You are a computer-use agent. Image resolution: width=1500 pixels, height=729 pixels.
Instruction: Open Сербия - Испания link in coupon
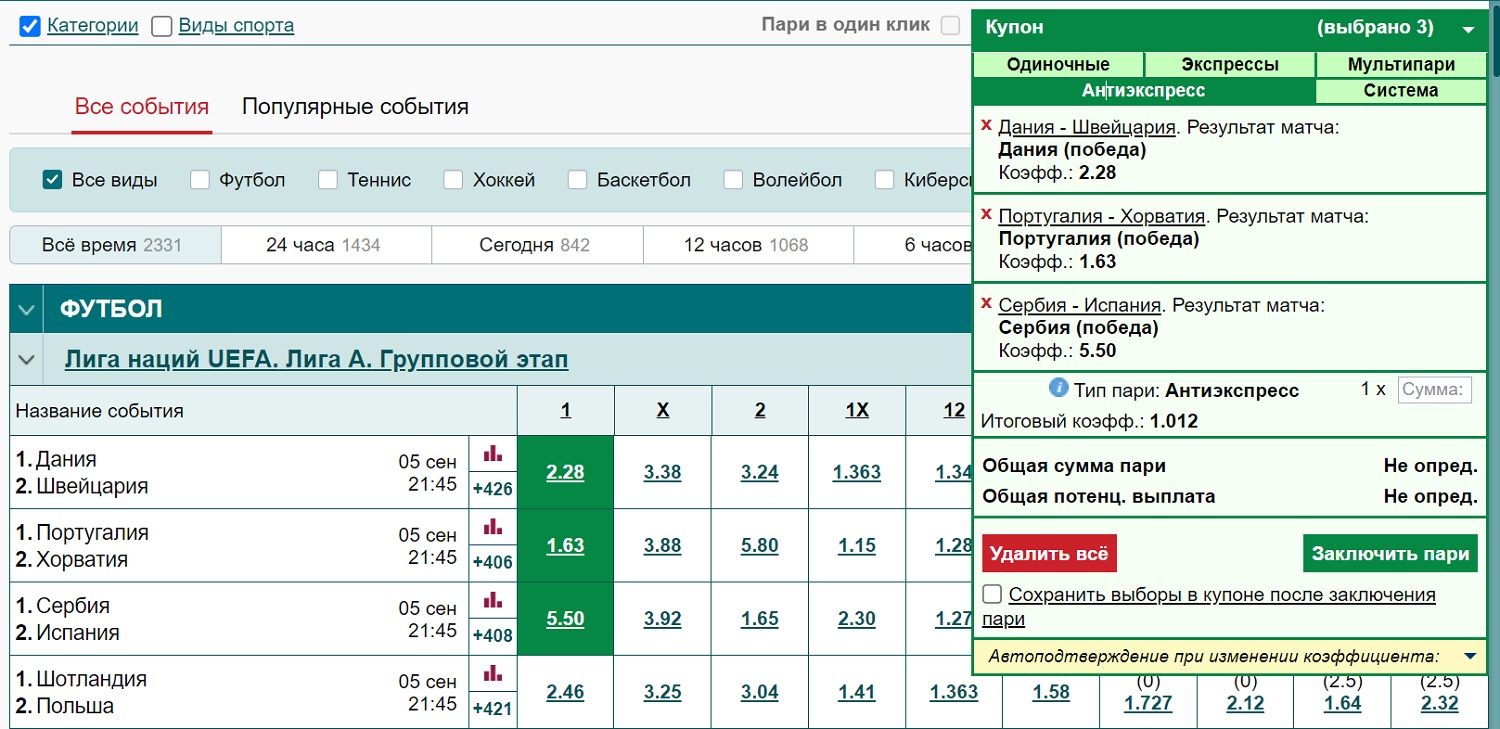coord(1079,305)
